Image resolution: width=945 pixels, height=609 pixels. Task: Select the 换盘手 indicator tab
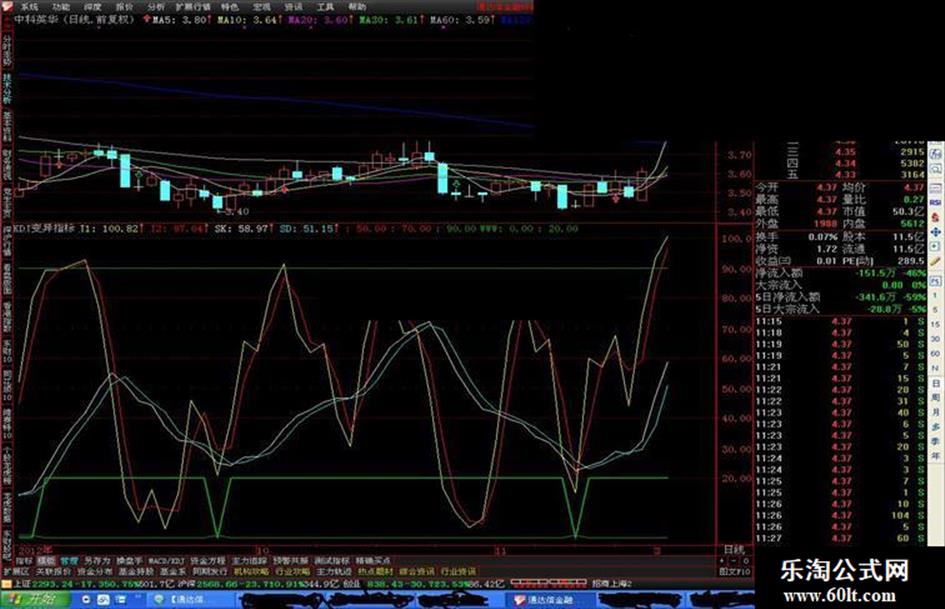(129, 561)
